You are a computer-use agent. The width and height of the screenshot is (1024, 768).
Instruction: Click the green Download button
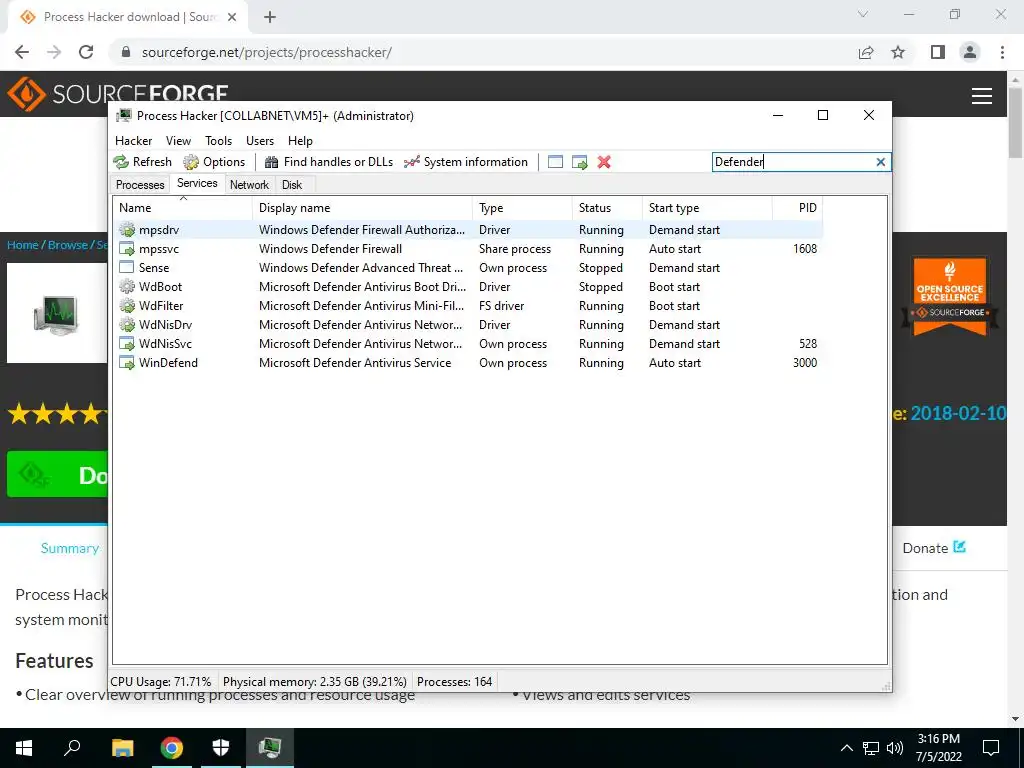(57, 475)
